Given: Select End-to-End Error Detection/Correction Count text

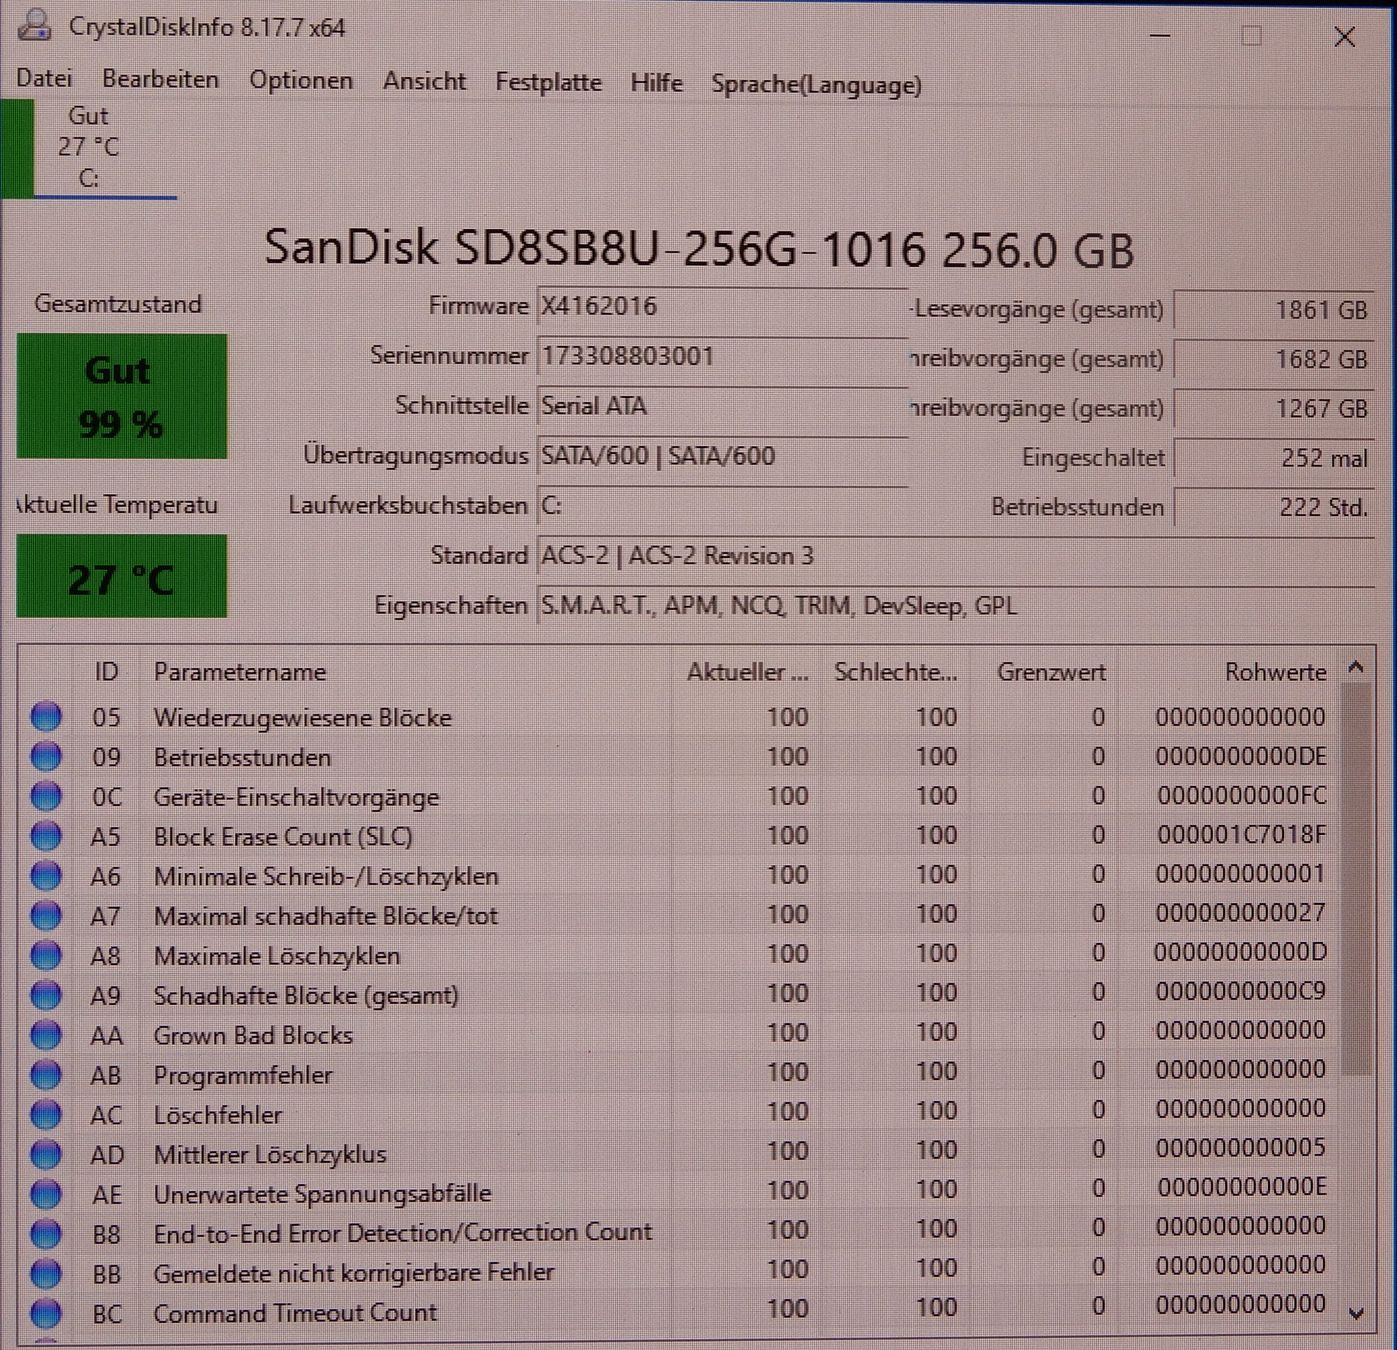Looking at the screenshot, I should point(402,1233).
